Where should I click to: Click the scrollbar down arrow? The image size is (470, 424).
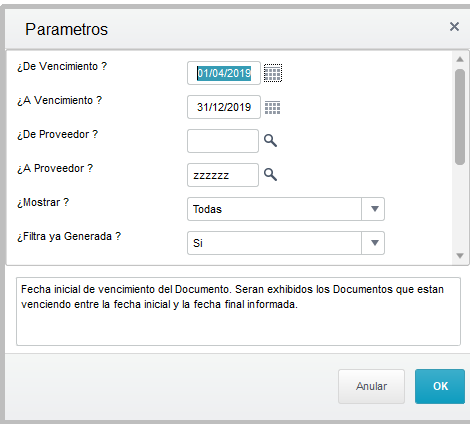pos(460,256)
